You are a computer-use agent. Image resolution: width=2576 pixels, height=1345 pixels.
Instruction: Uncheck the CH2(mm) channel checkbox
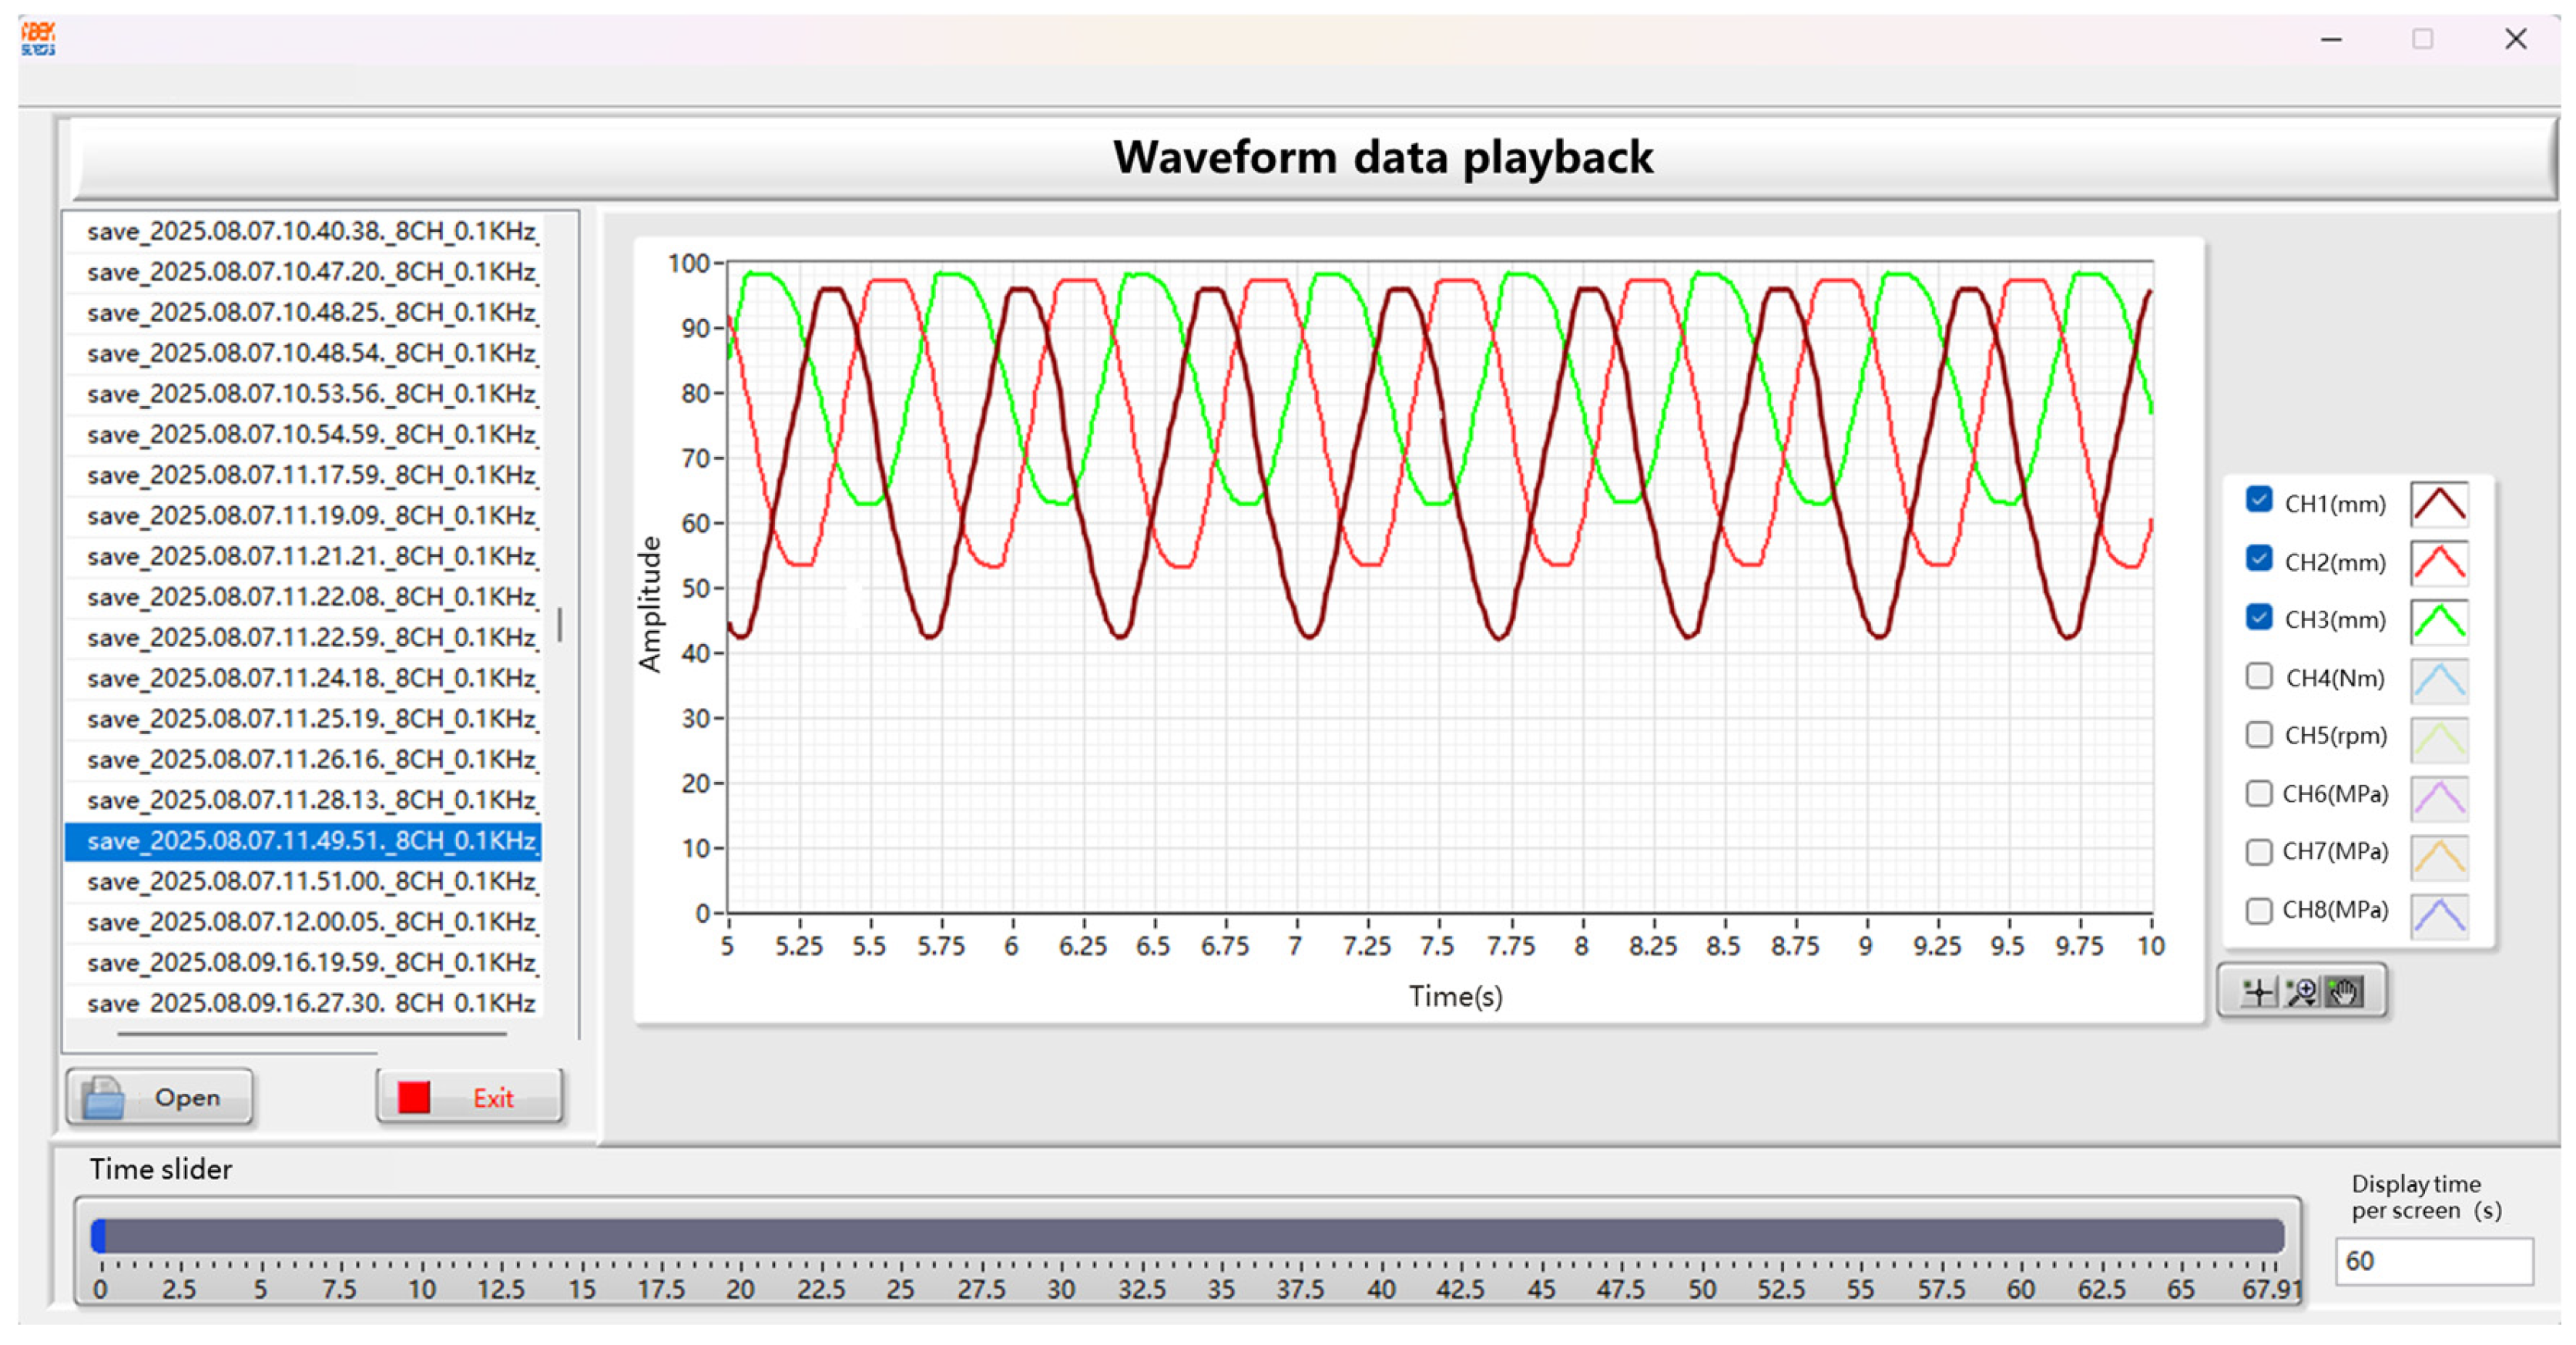(2259, 558)
